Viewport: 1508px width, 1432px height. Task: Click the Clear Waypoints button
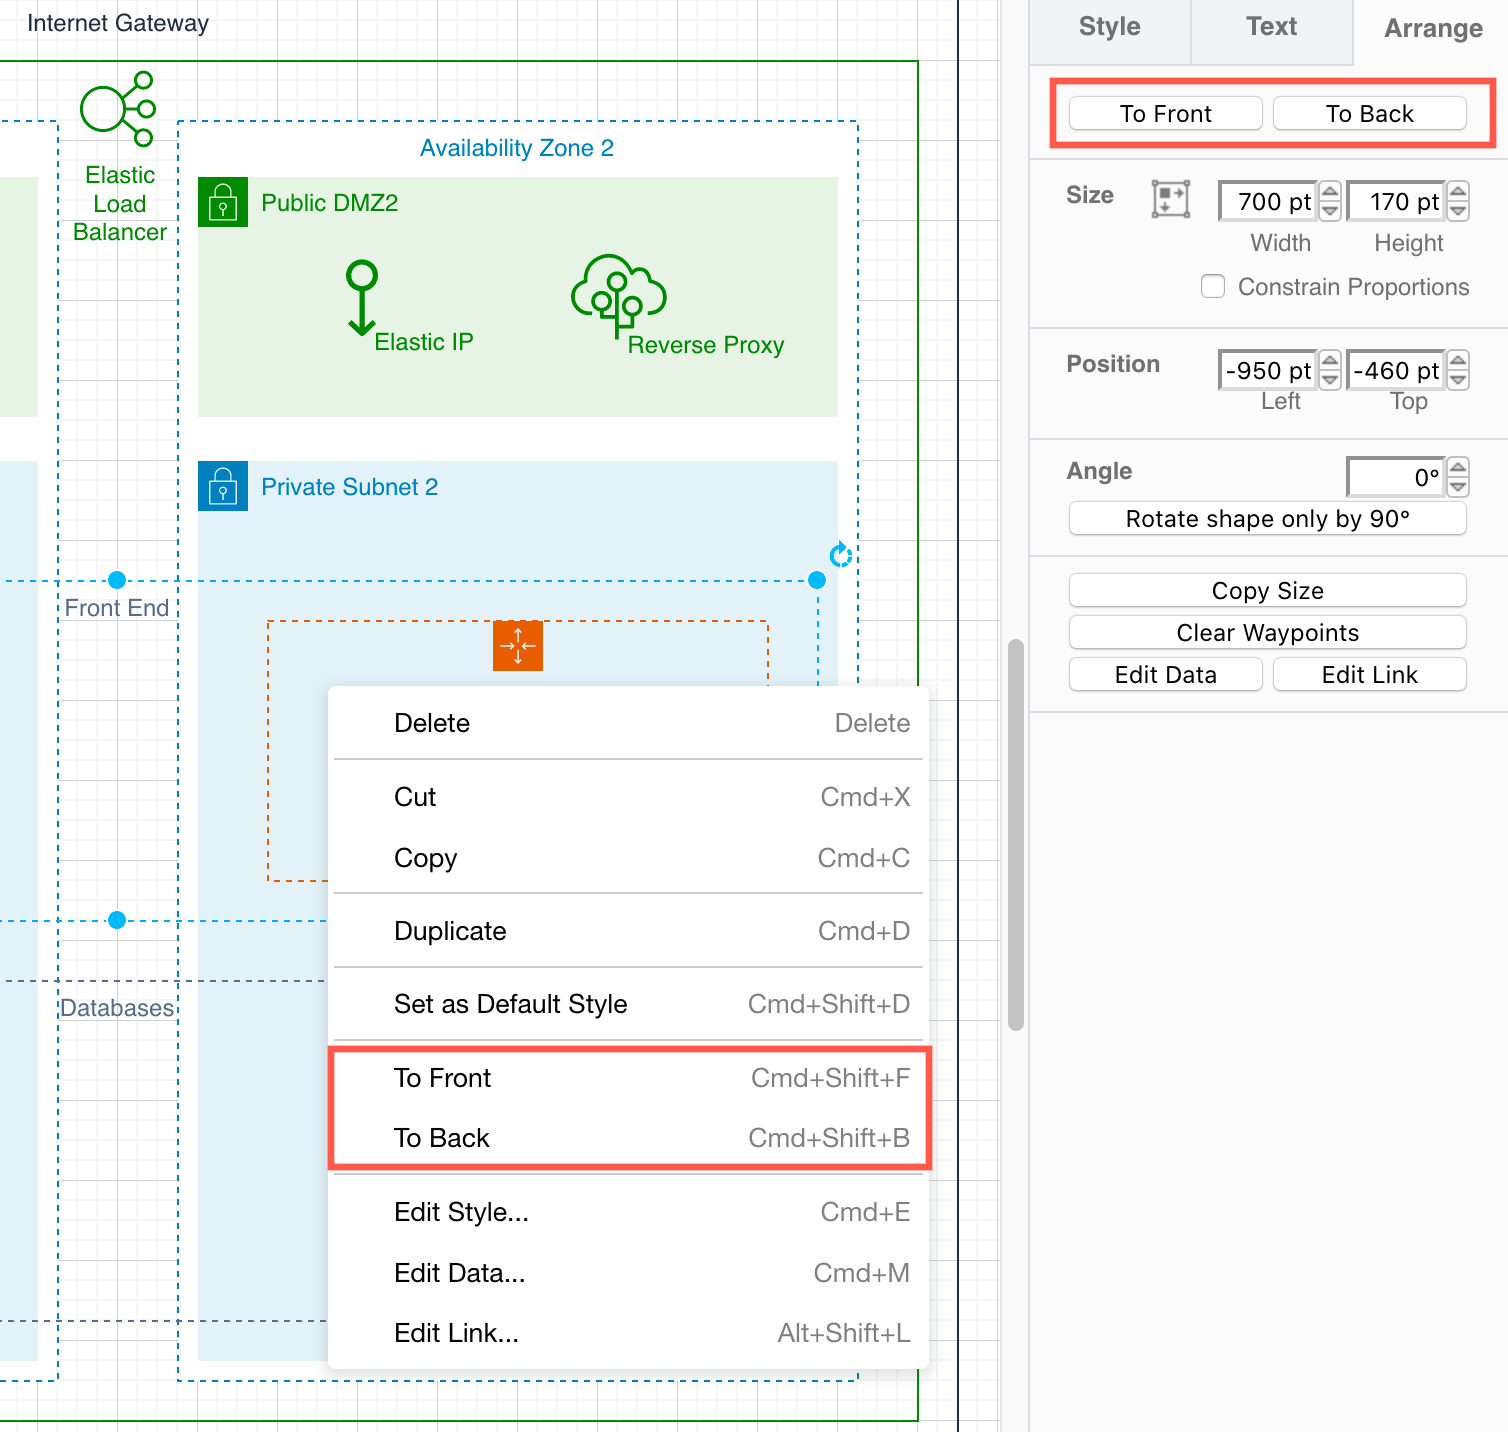tap(1266, 632)
